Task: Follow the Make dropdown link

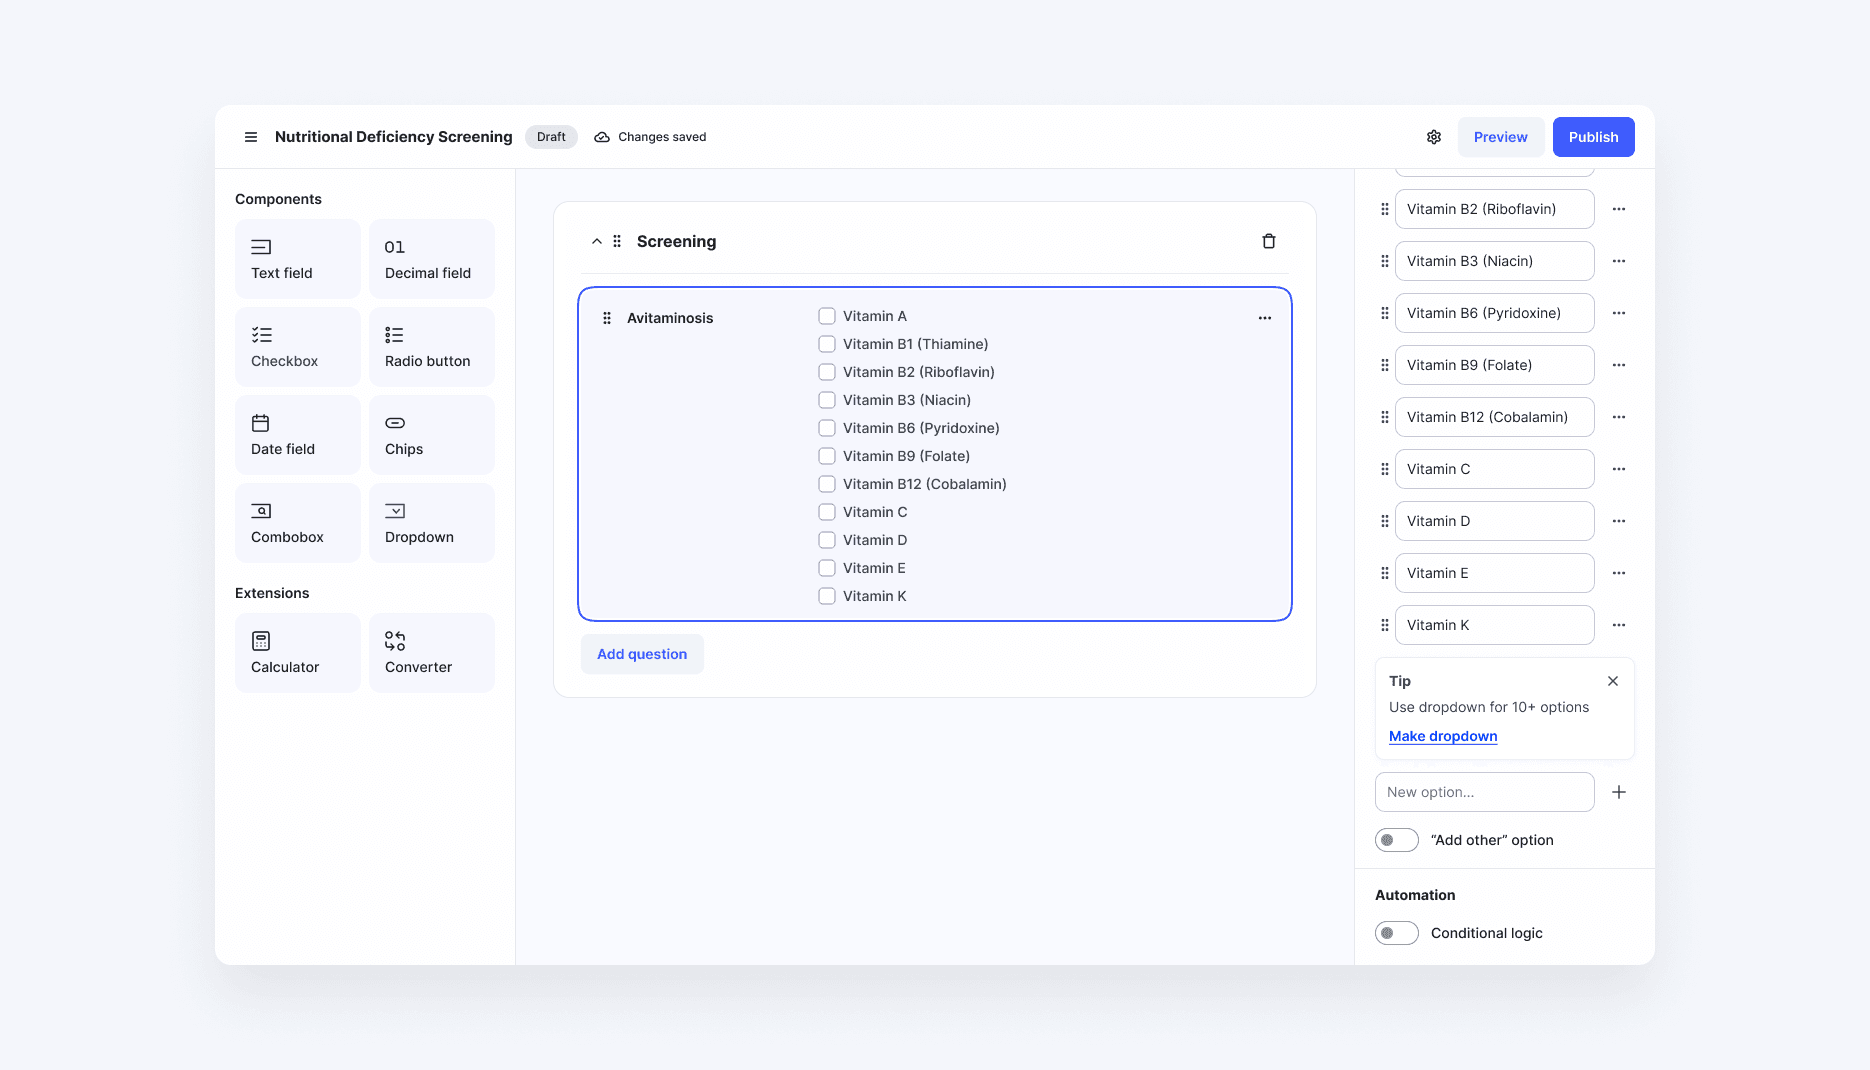Action: tap(1443, 736)
